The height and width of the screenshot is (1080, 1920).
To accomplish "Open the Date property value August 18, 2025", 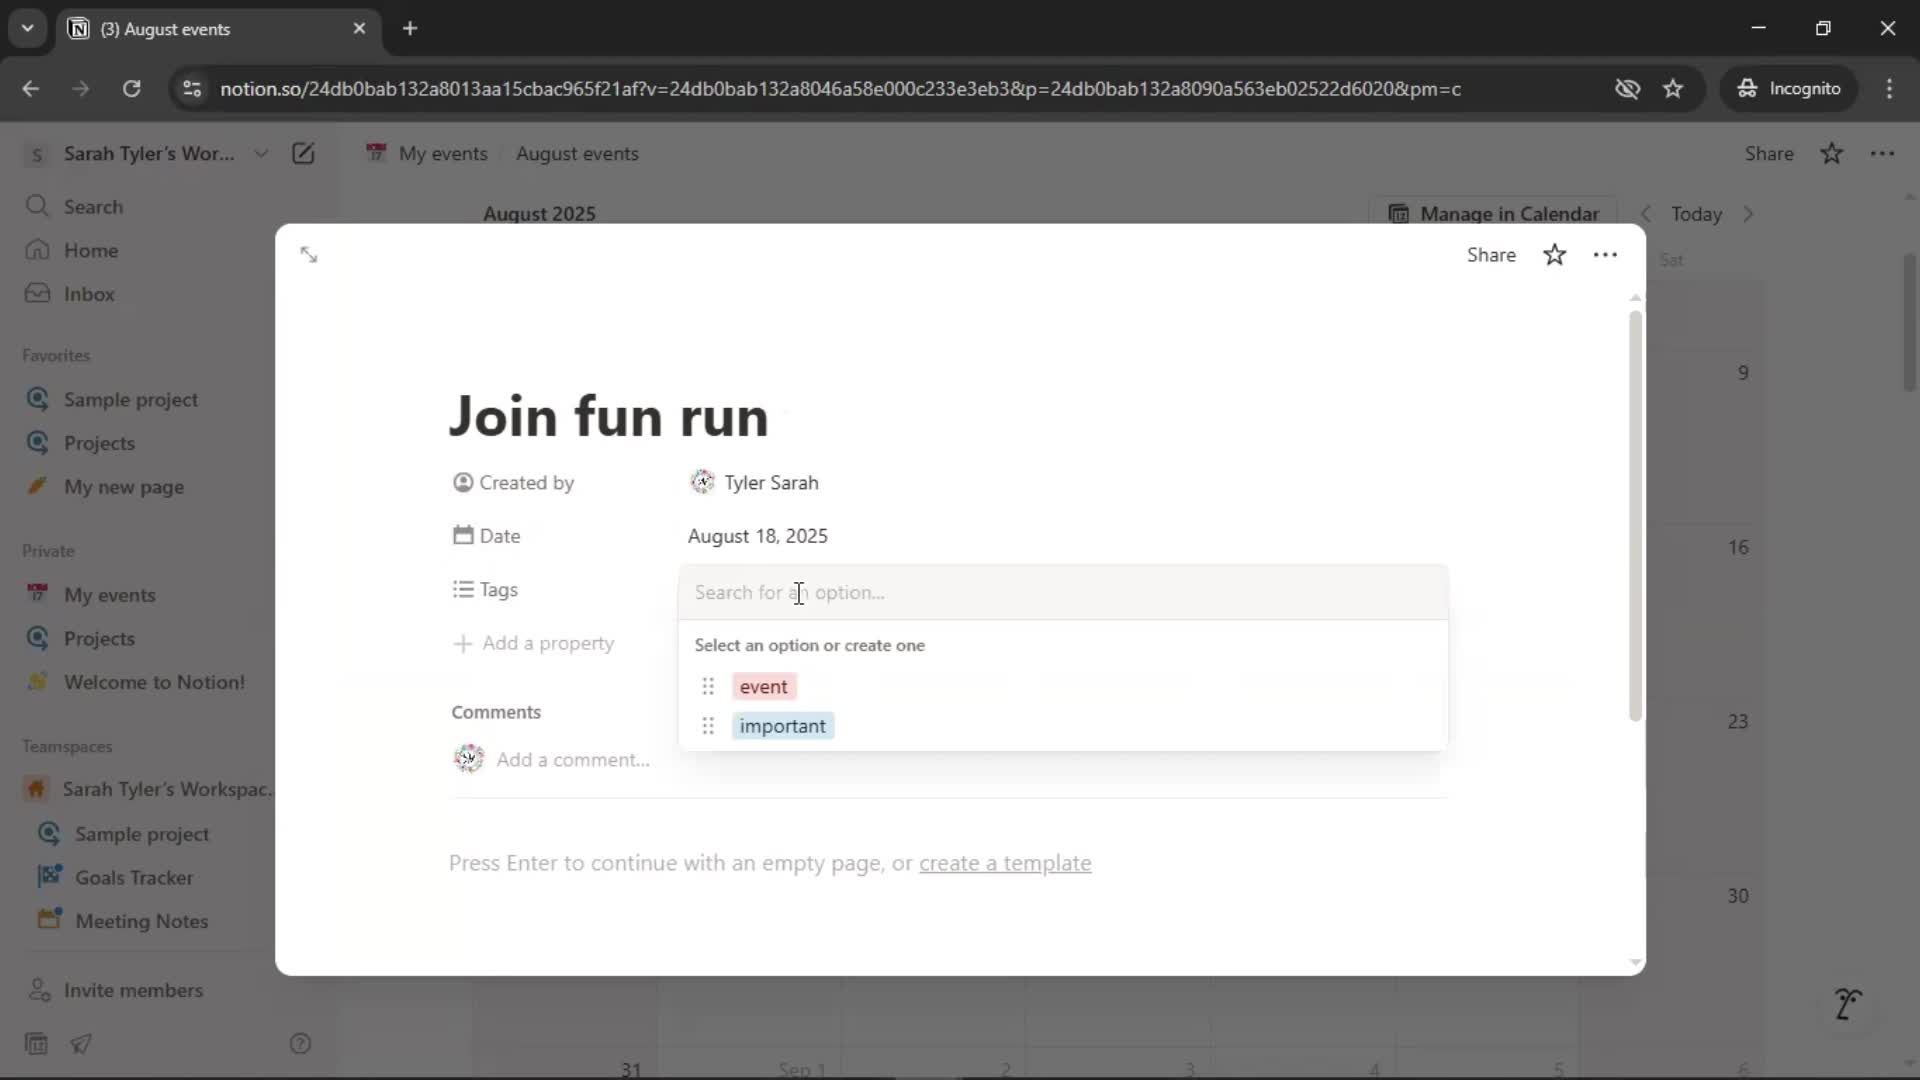I will [x=758, y=536].
